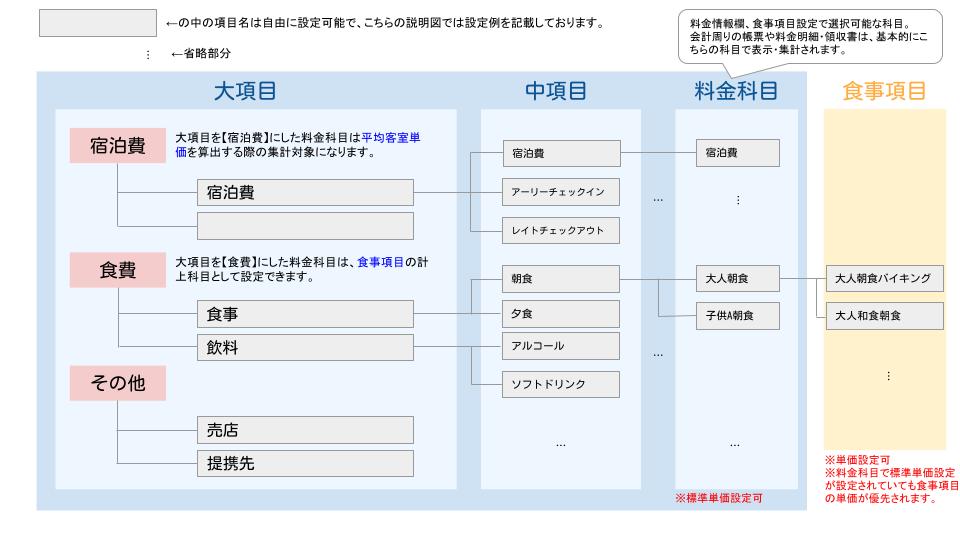
Task: Click the empty box below 宿泊費 sub-item
Action: 304,225
